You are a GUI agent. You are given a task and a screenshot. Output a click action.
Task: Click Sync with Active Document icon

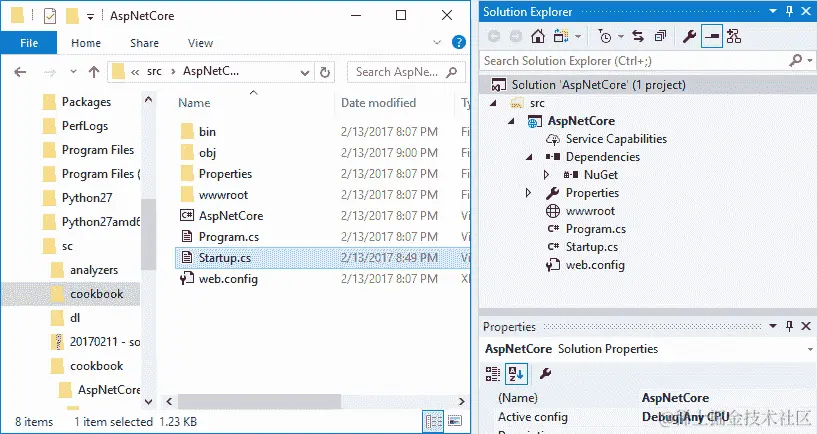coord(637,36)
